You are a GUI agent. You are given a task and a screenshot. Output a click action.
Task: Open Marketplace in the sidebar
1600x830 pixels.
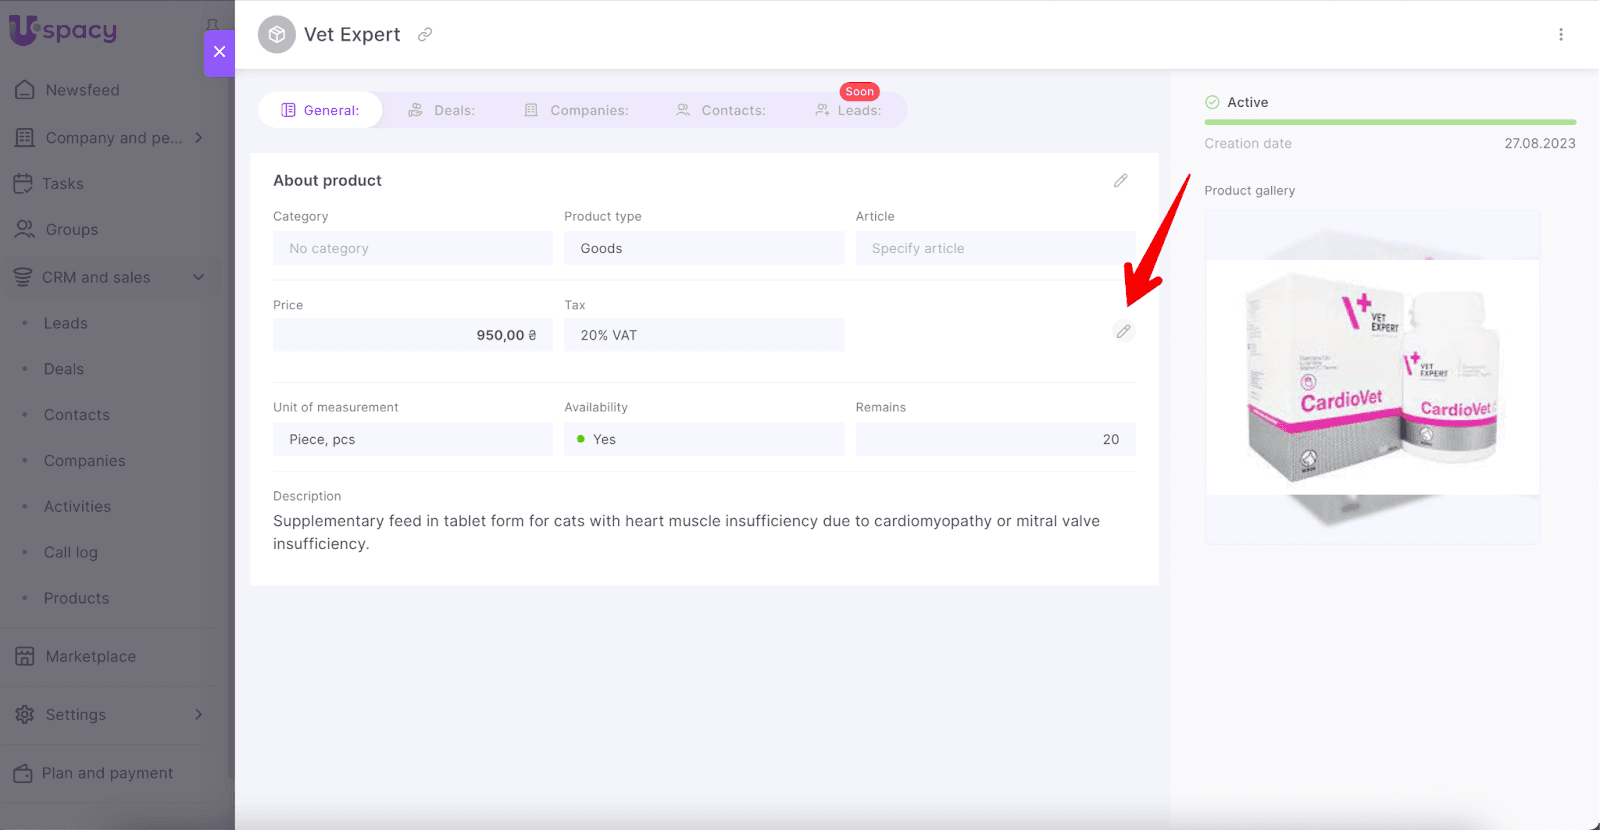click(90, 657)
